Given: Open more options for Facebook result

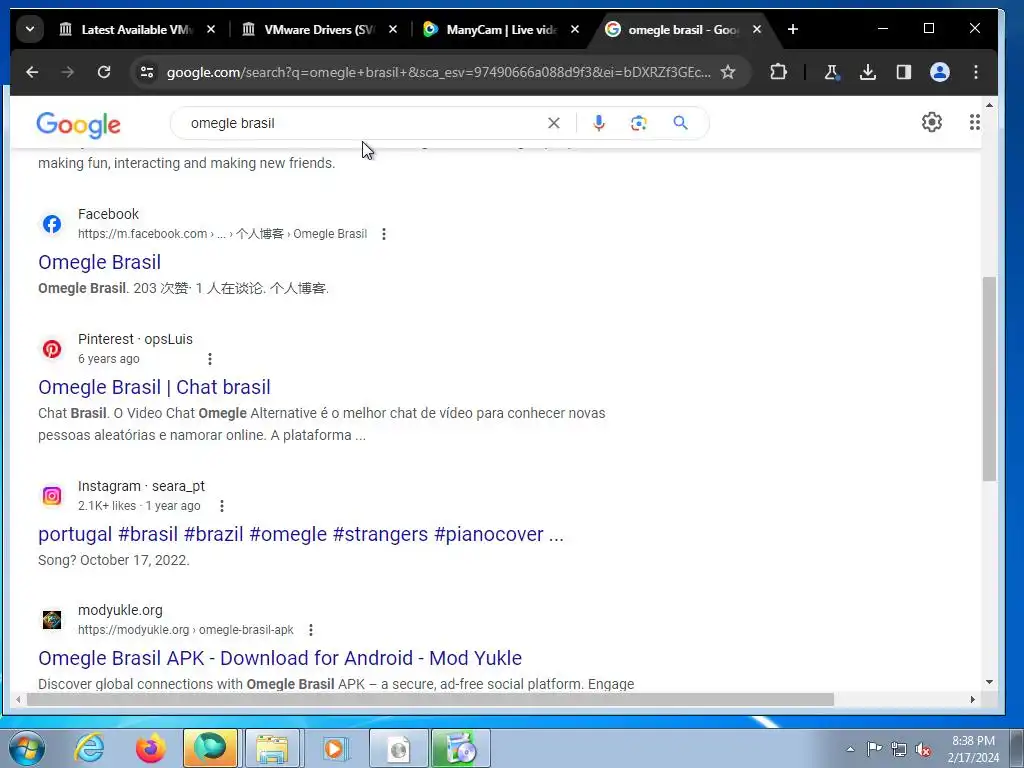Looking at the screenshot, I should pyautogui.click(x=384, y=234).
